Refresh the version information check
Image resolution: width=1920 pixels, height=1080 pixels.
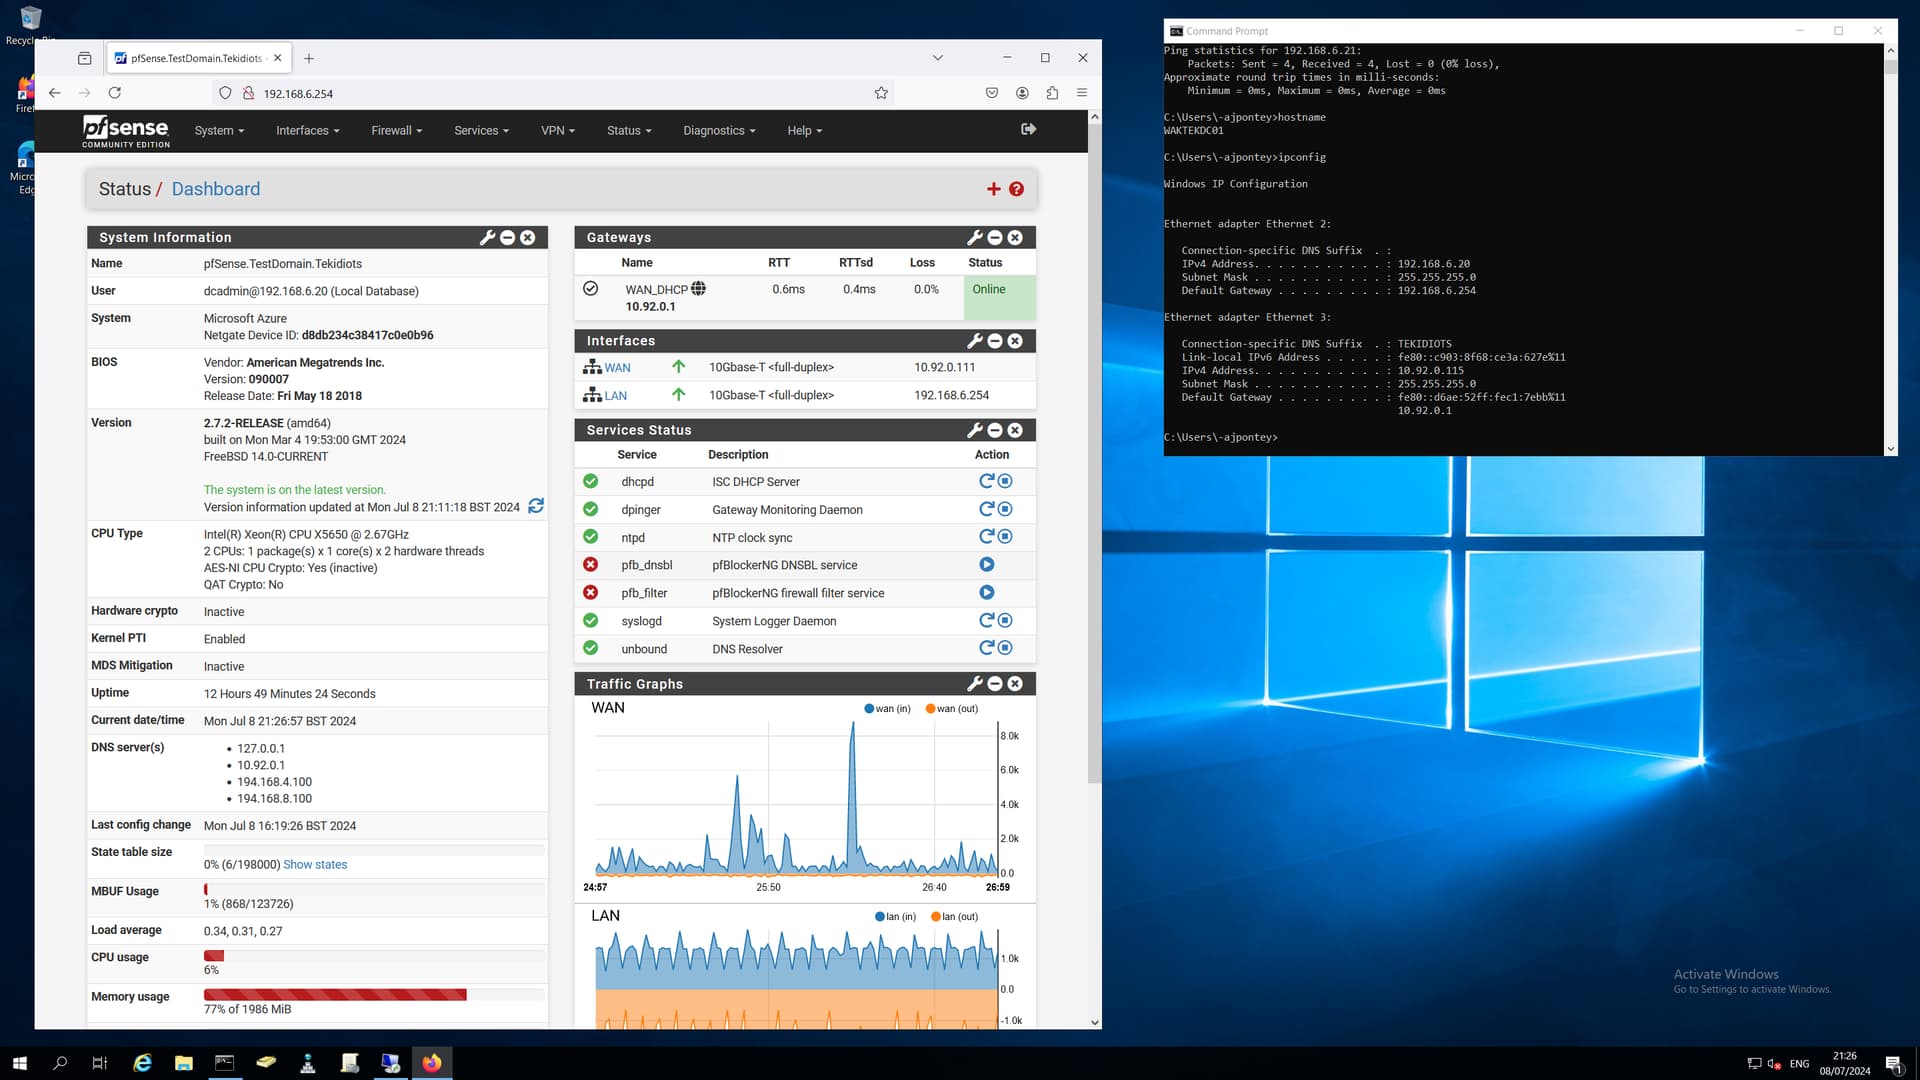coord(536,506)
